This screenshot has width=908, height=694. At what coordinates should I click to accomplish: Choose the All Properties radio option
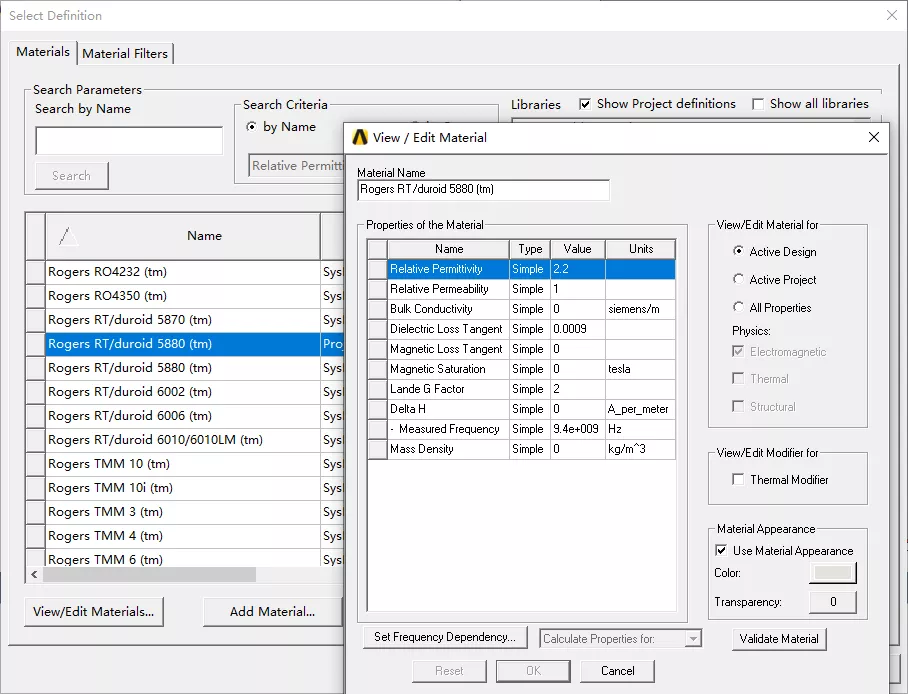(x=738, y=307)
